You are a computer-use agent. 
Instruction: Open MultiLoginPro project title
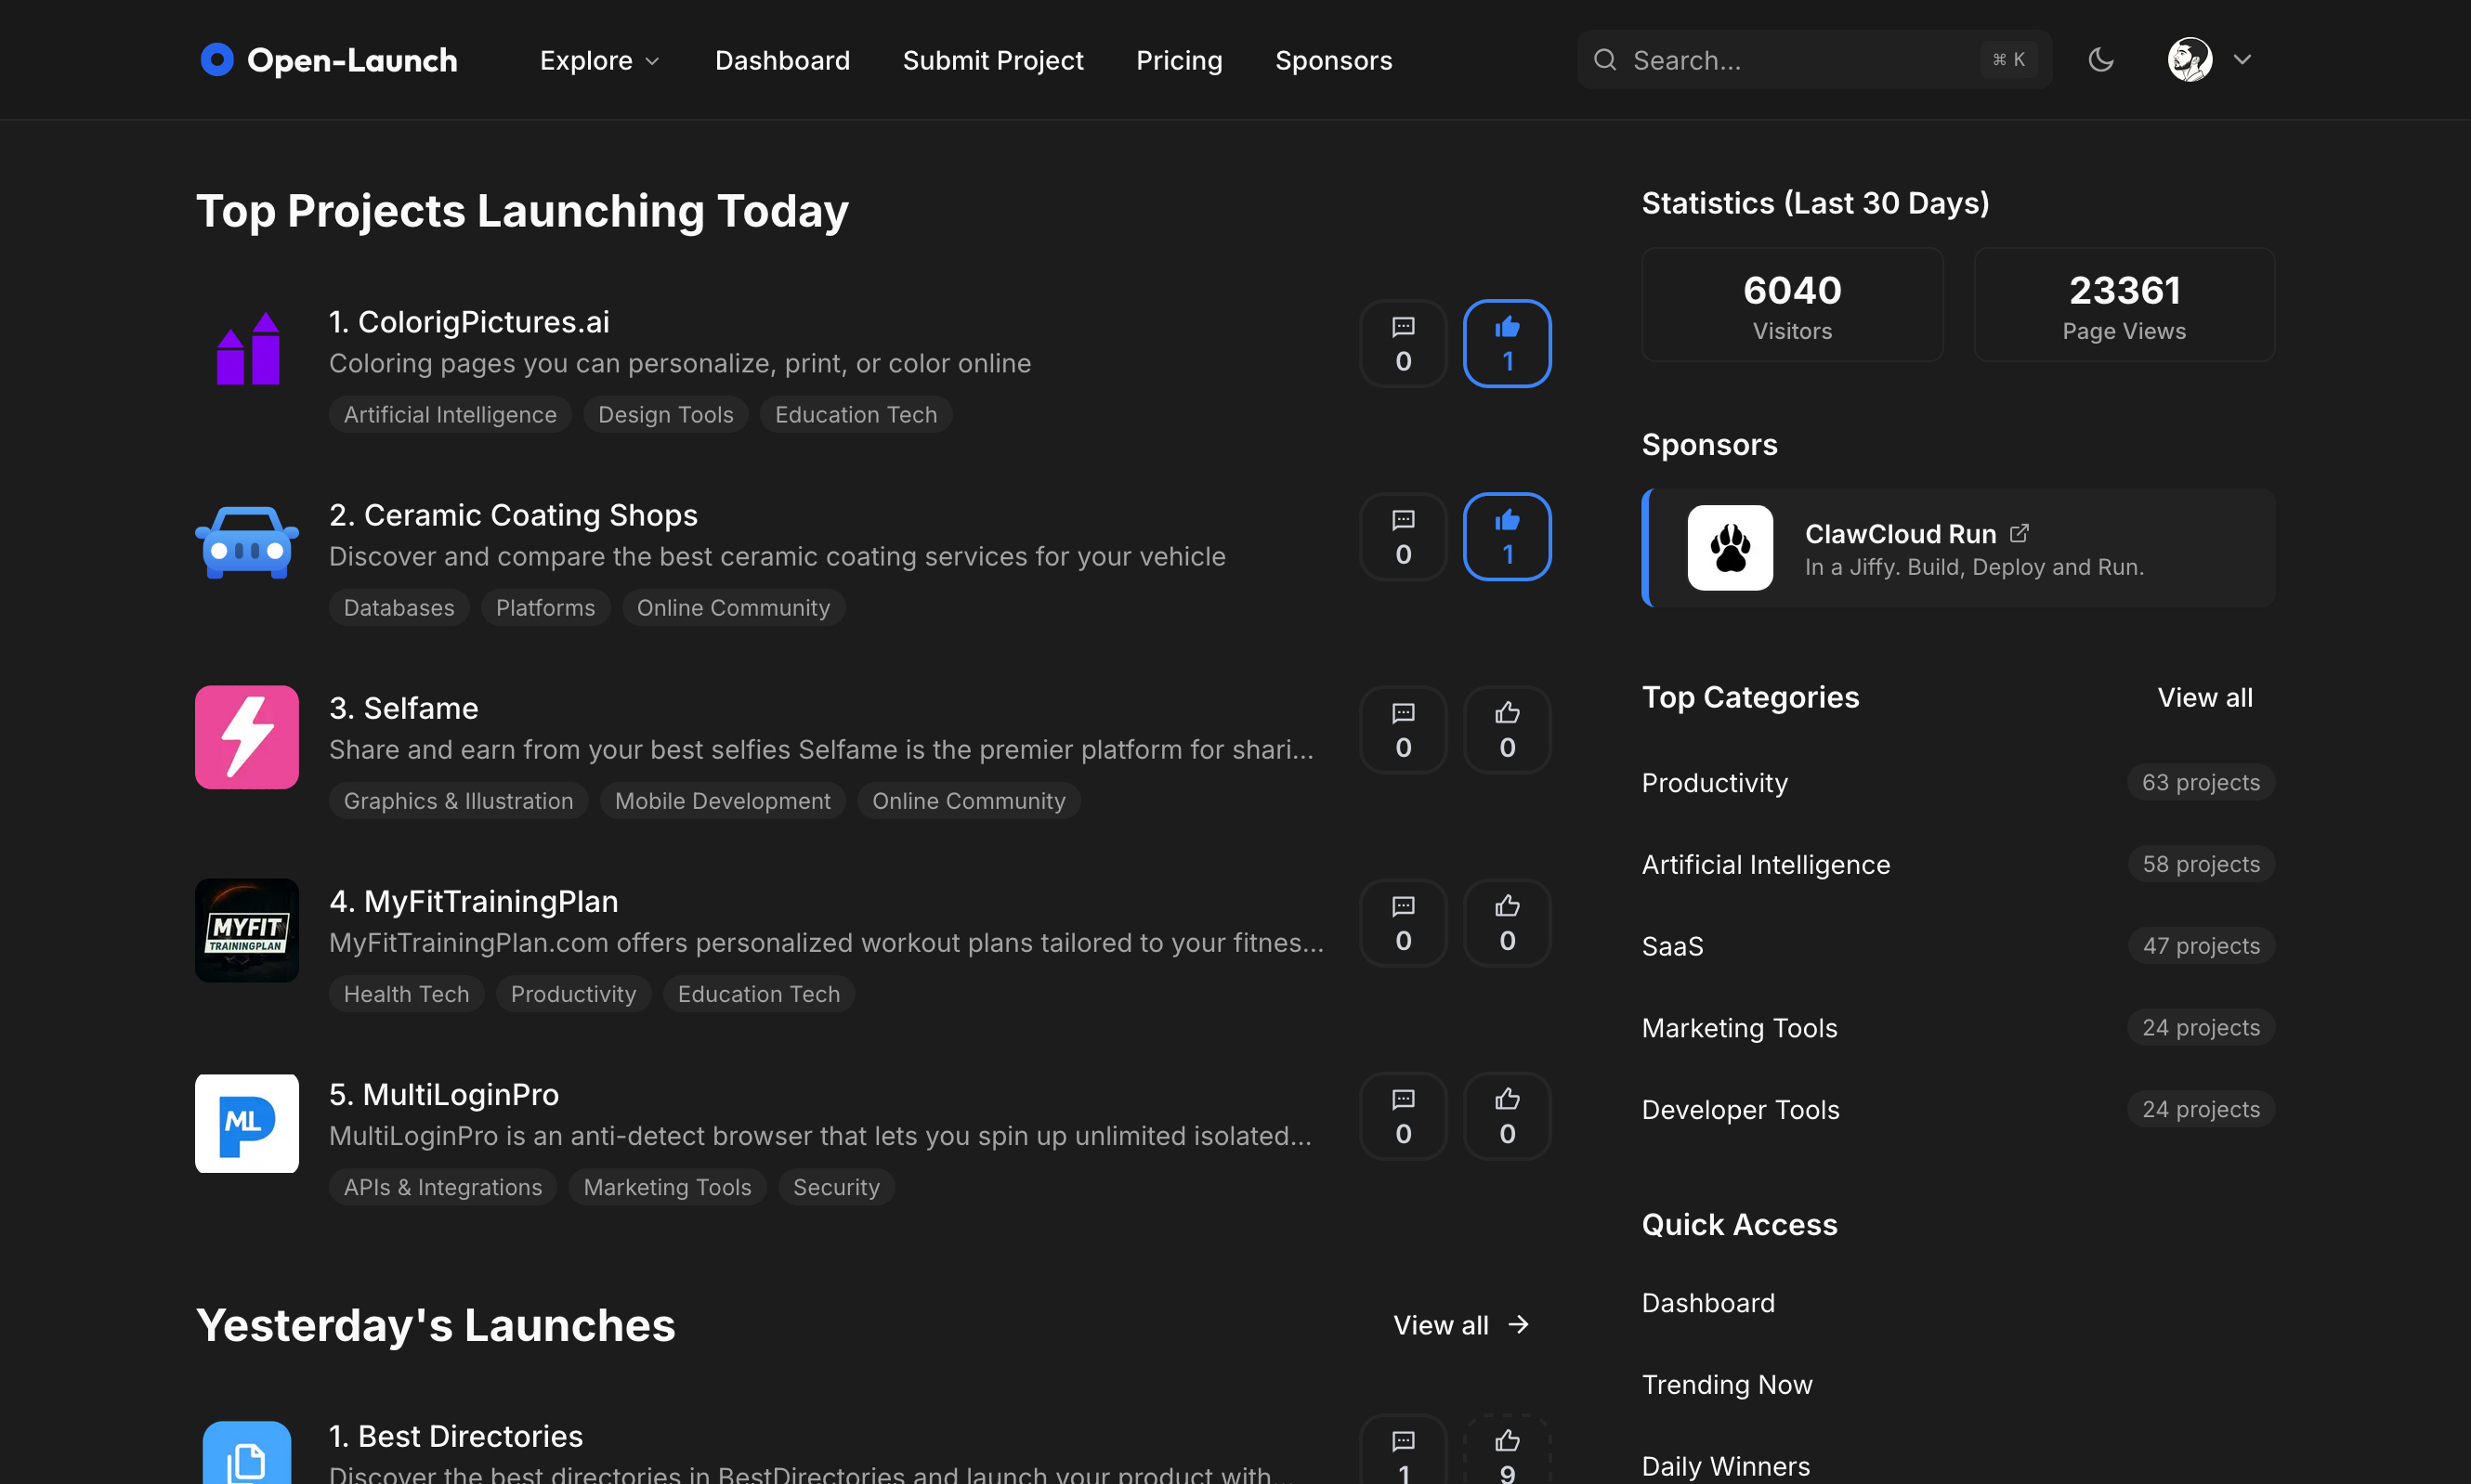coord(444,1094)
